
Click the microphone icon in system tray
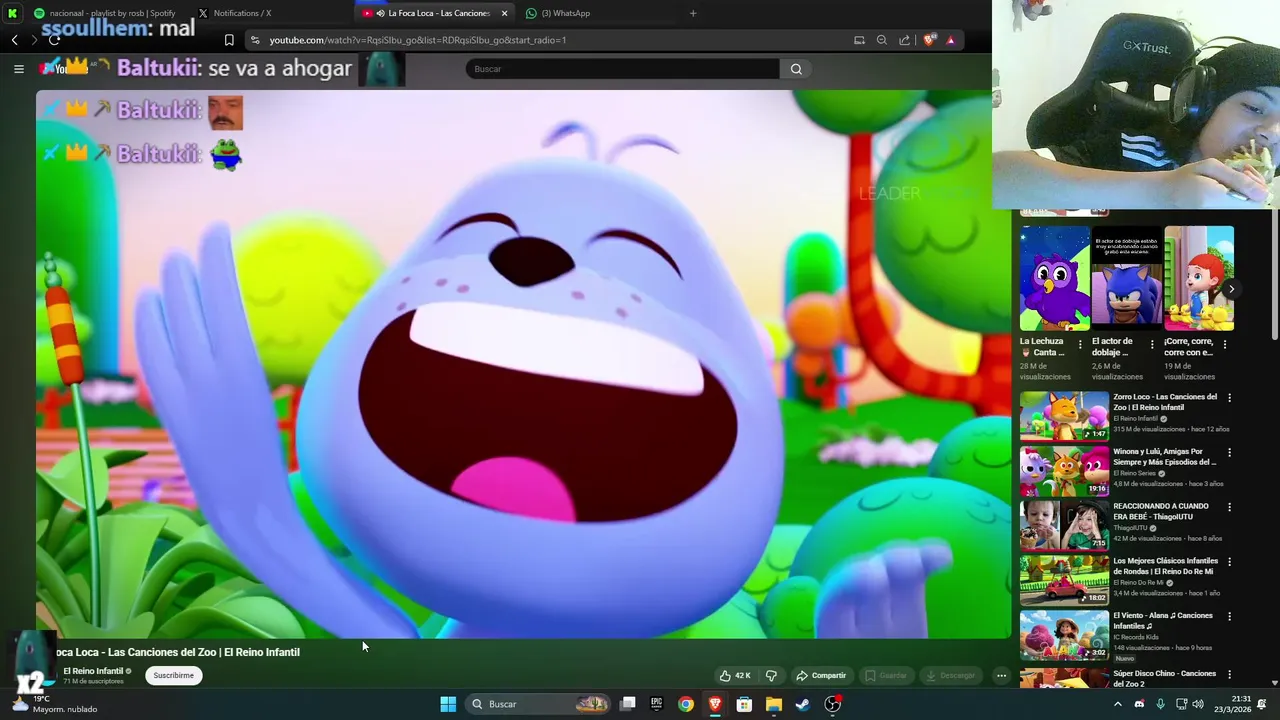(x=1160, y=704)
